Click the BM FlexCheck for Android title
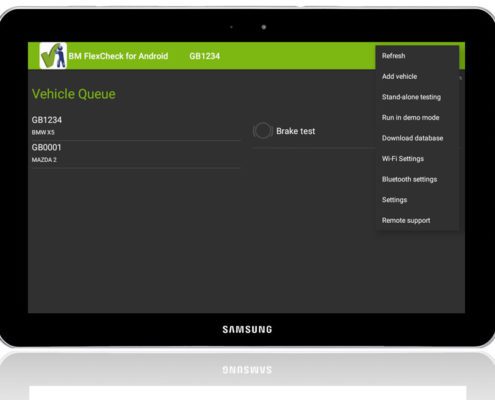This screenshot has height=400, width=495. pyautogui.click(x=118, y=56)
